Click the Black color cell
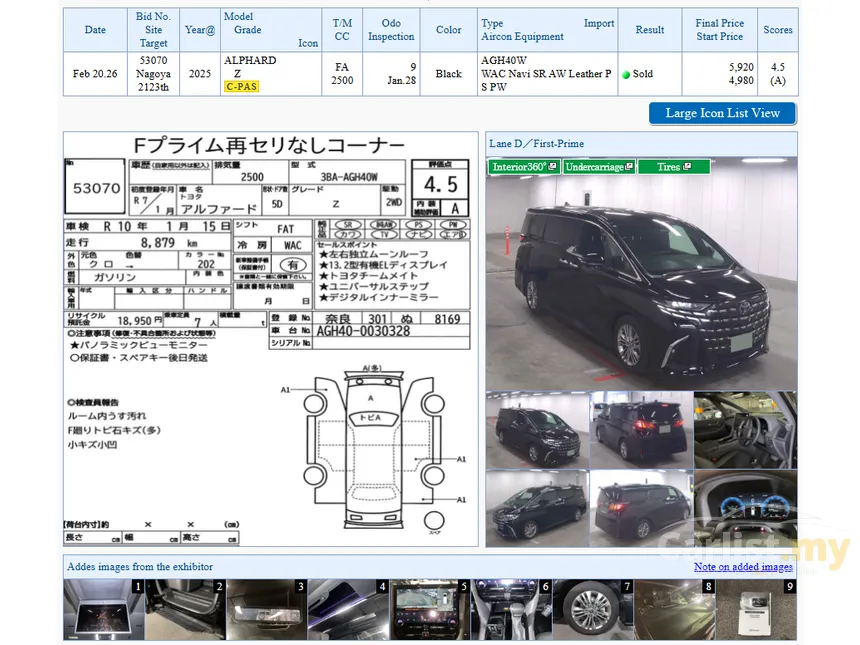This screenshot has height=645, width=860. (449, 73)
